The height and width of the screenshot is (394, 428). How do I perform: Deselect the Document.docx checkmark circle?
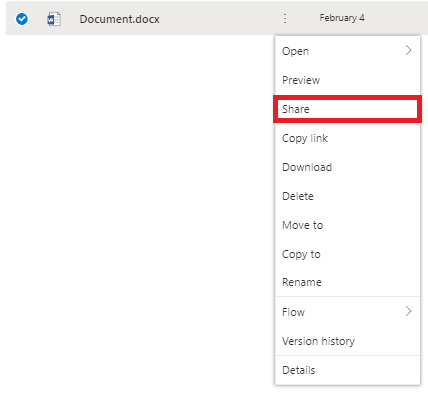[22, 19]
